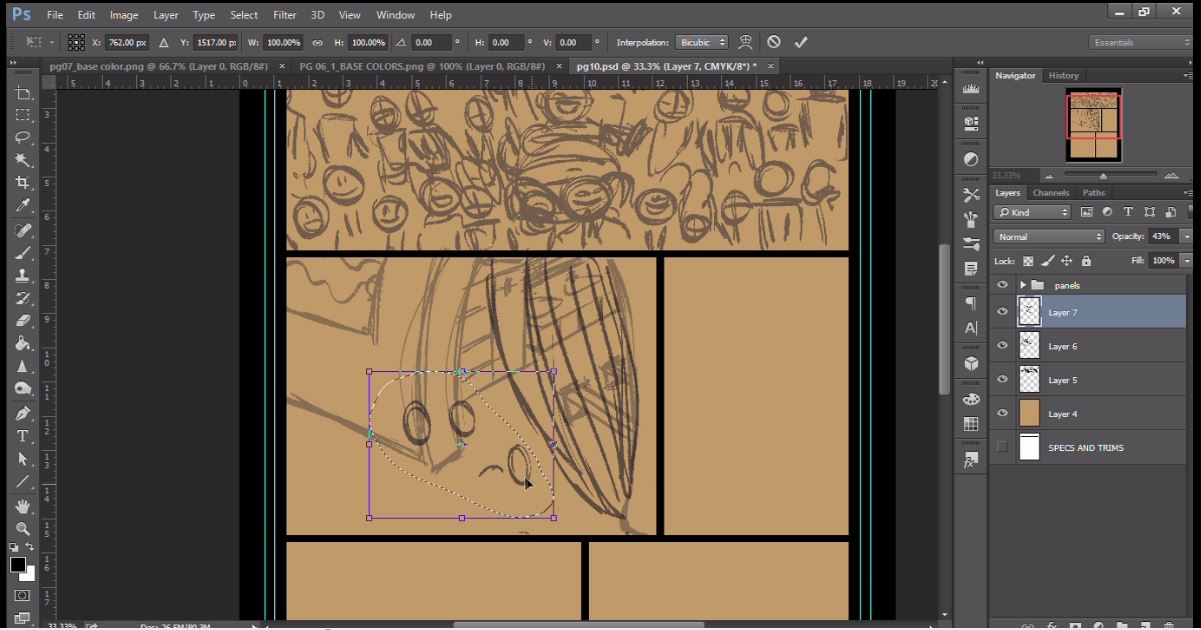Viewport: 1201px width, 630px height.
Task: Open the blend mode dropdown showing Normal
Action: click(1047, 236)
